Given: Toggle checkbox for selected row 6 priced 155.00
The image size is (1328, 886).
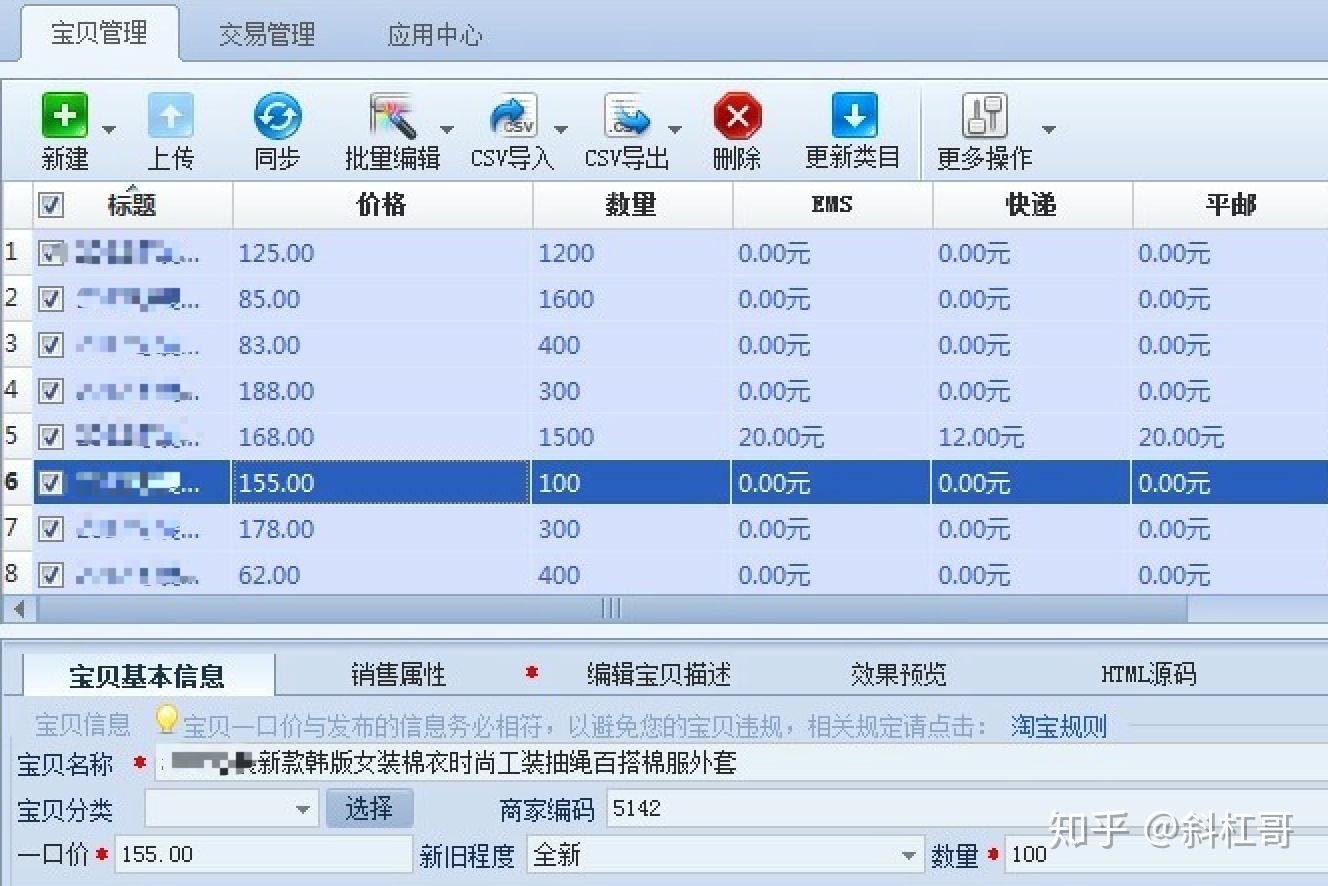Looking at the screenshot, I should (51, 483).
